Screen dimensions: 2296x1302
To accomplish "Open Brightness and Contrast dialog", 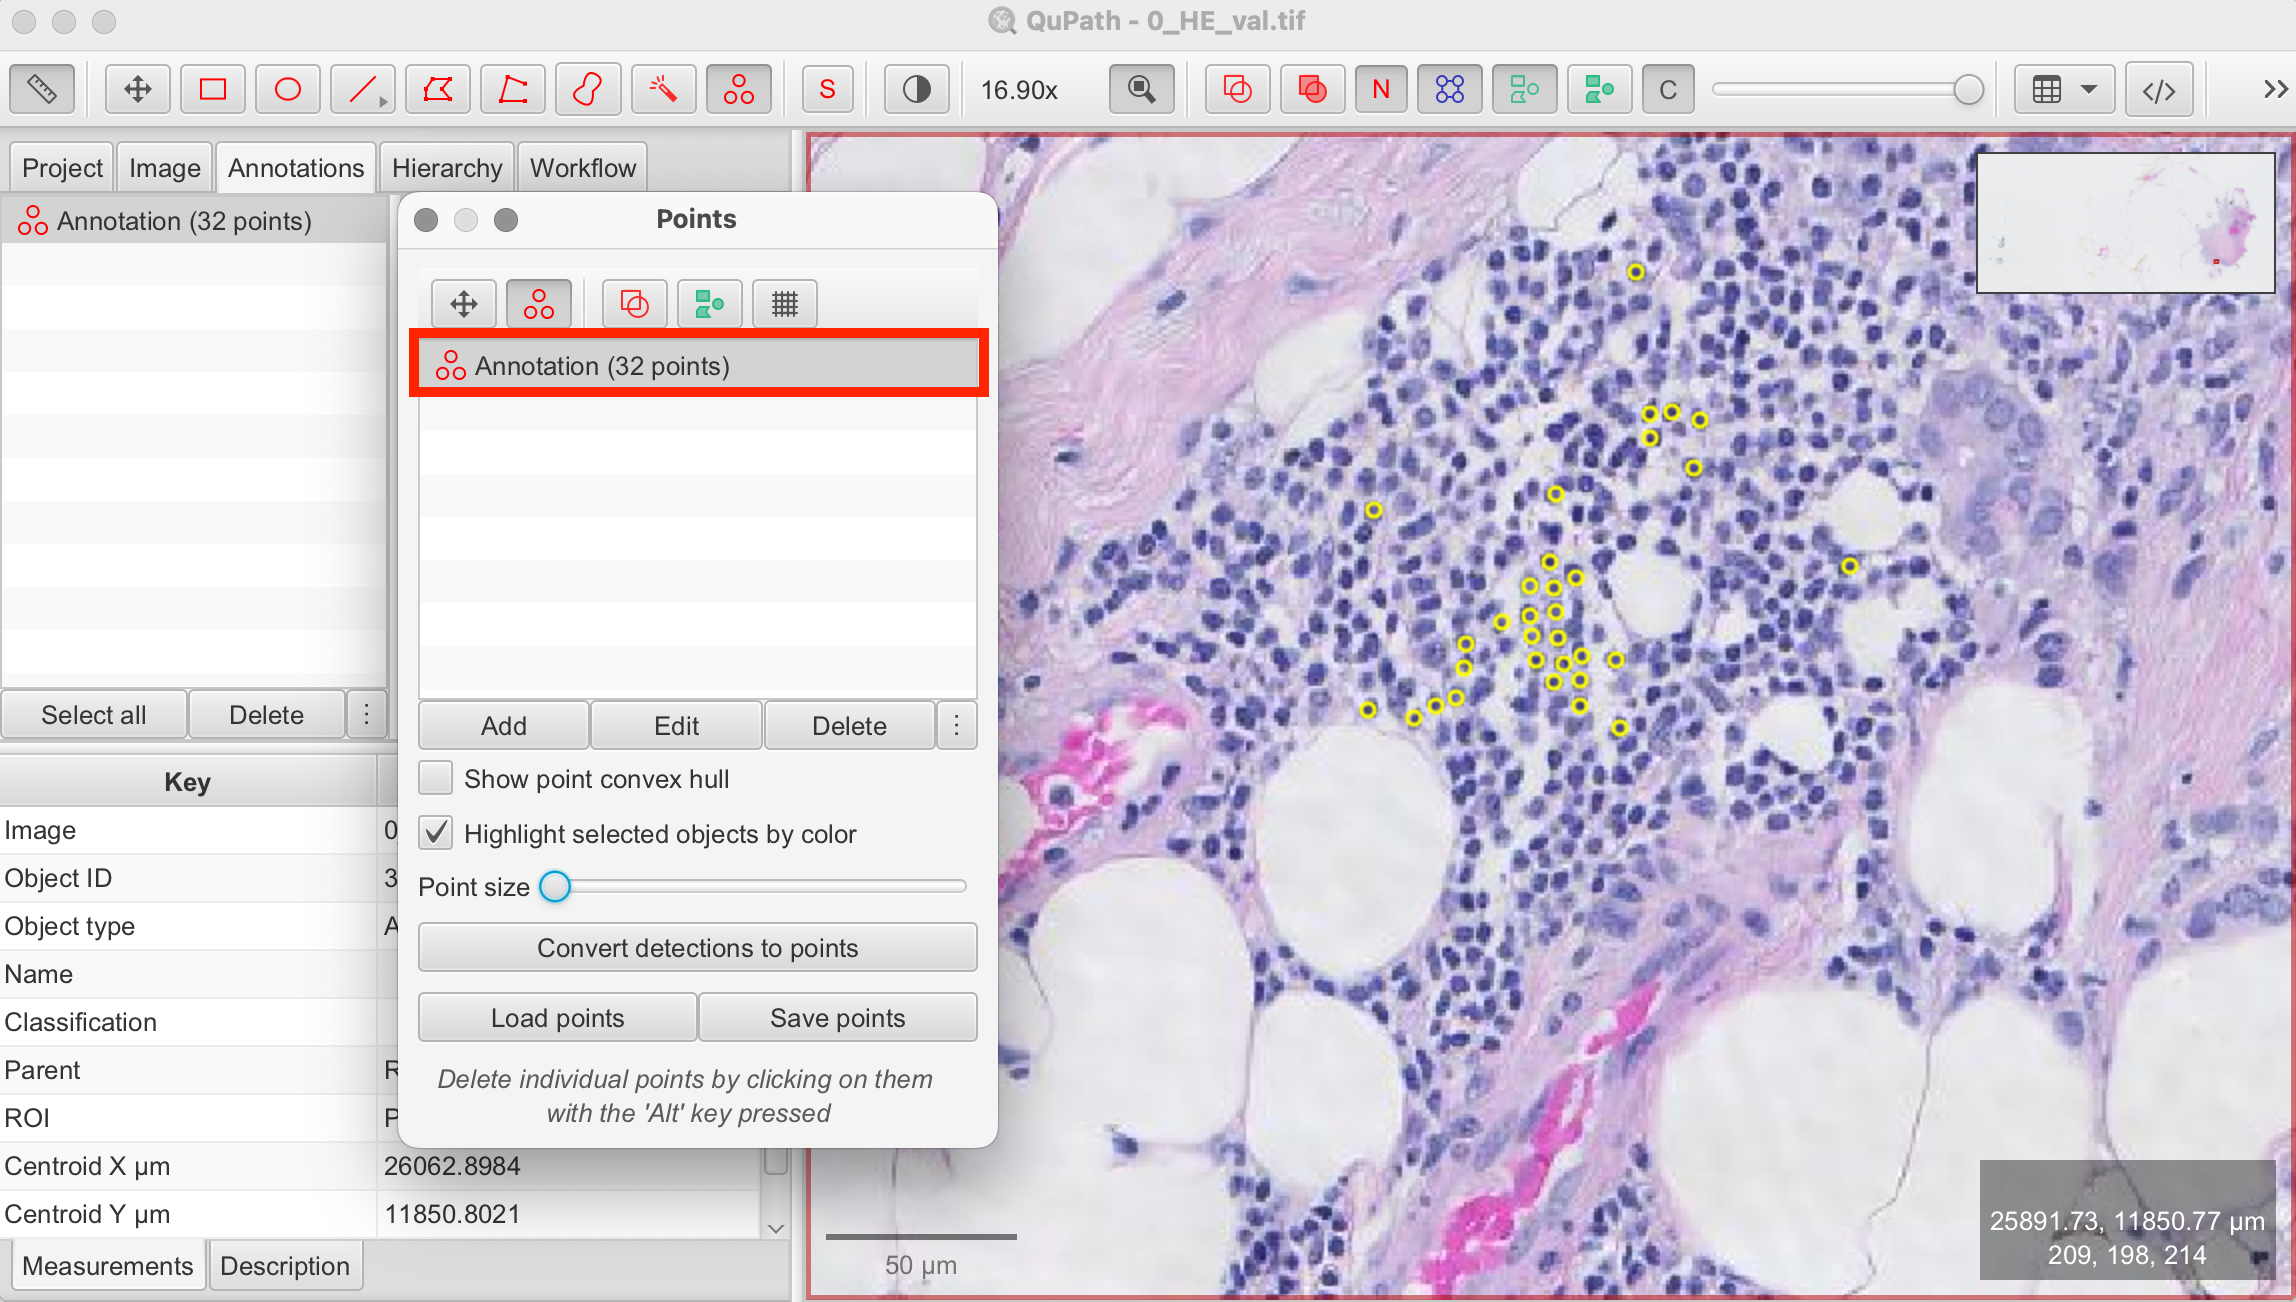I will coord(916,90).
